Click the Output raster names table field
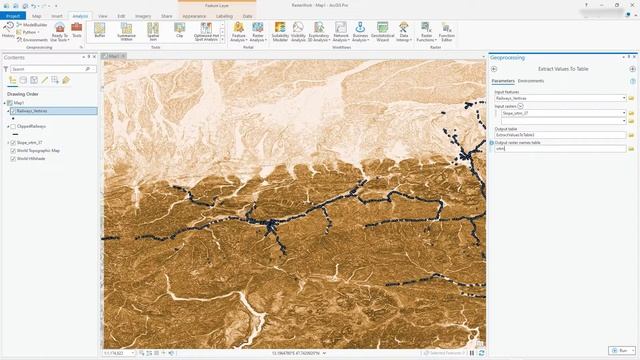The width and height of the screenshot is (640, 360). (x=560, y=149)
